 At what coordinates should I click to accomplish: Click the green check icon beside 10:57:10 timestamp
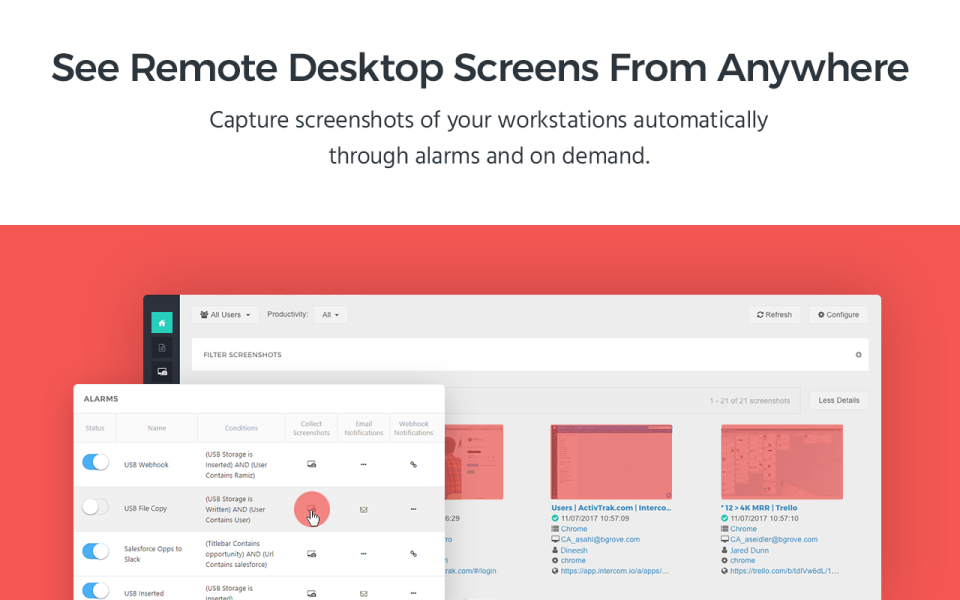724,519
